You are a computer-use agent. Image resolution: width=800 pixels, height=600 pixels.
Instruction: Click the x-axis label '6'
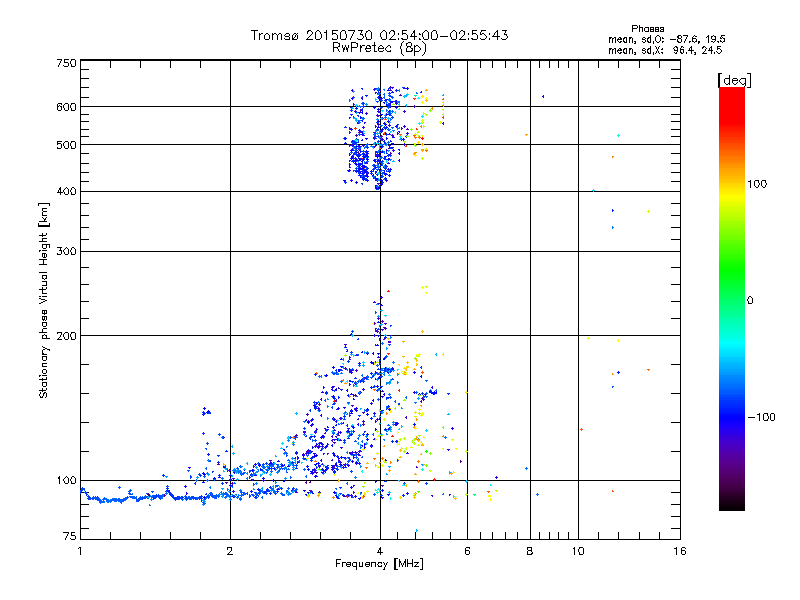point(467,551)
